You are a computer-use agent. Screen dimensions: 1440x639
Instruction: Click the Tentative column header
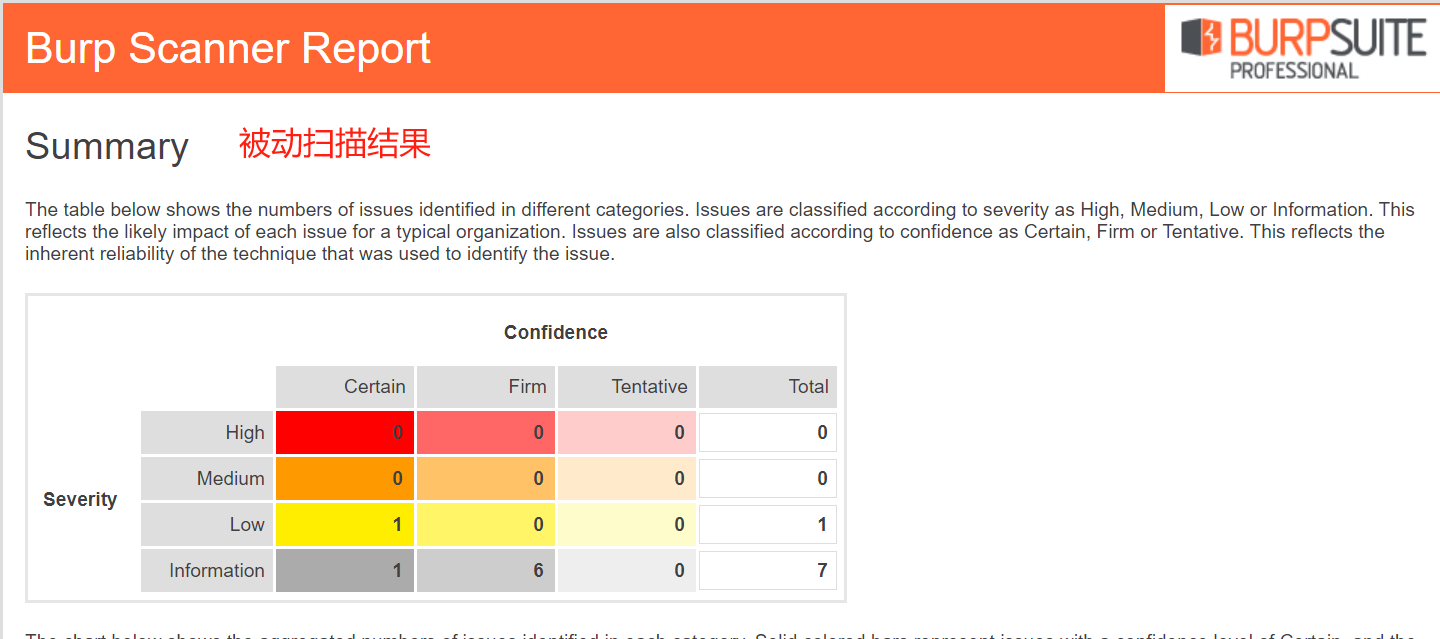point(627,387)
